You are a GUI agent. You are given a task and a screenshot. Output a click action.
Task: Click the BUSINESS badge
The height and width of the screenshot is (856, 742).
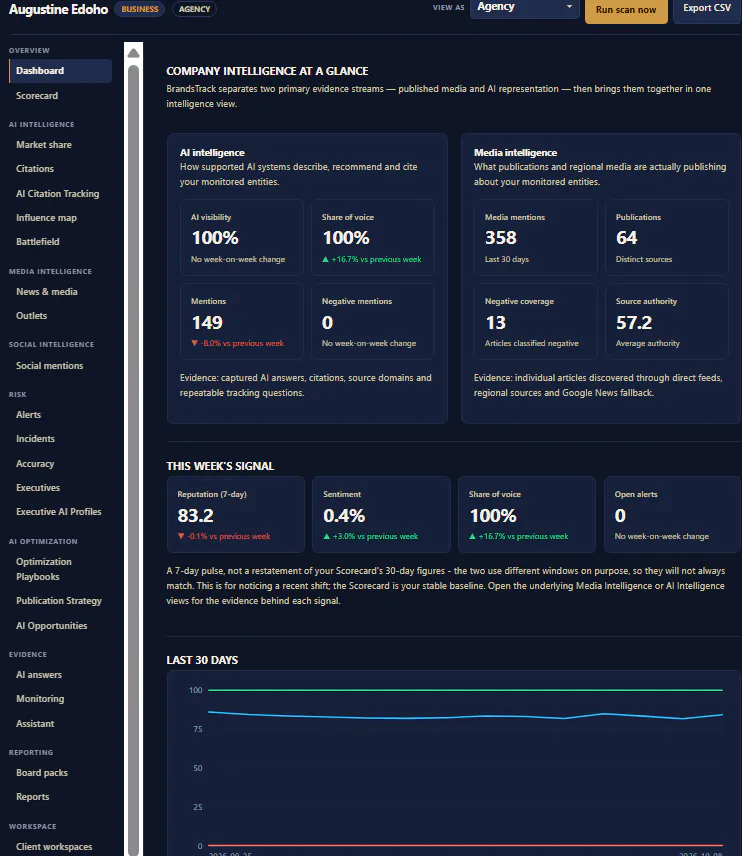click(140, 9)
